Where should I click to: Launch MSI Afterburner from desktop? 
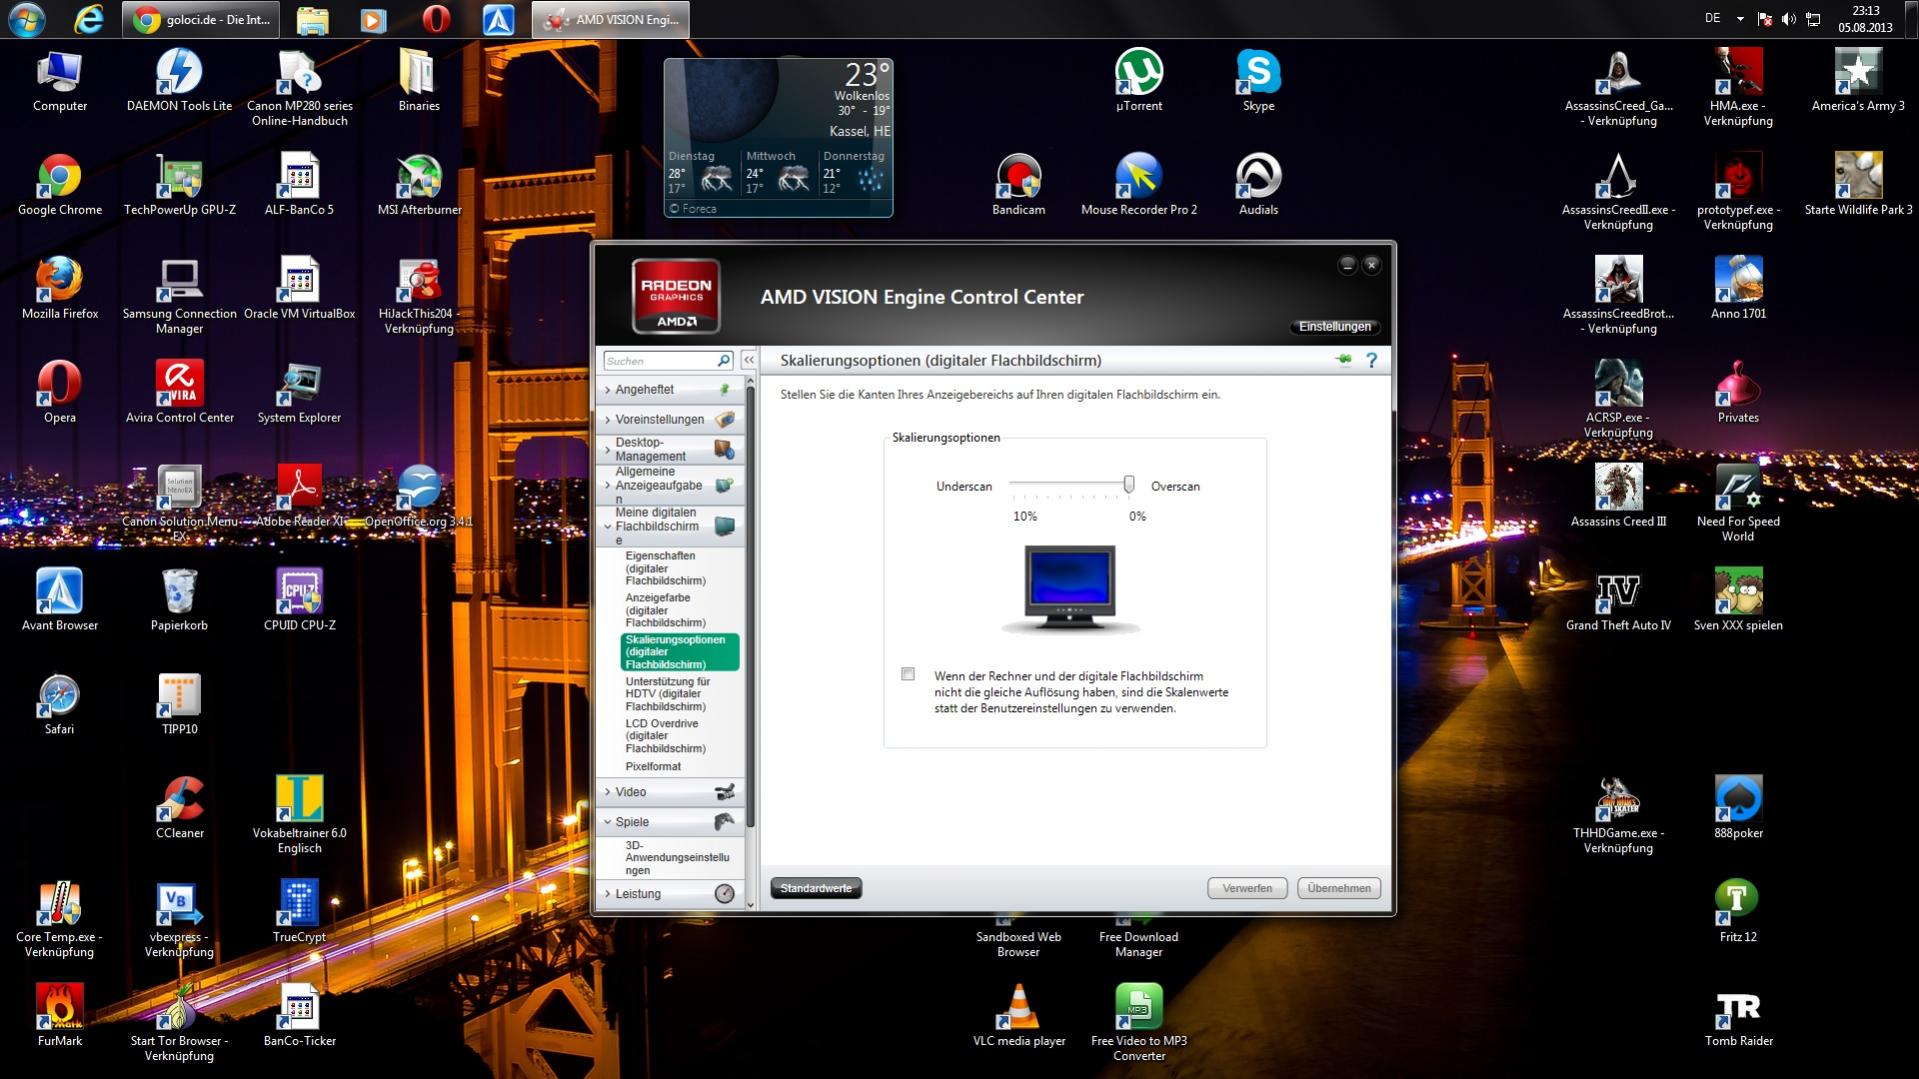point(419,185)
